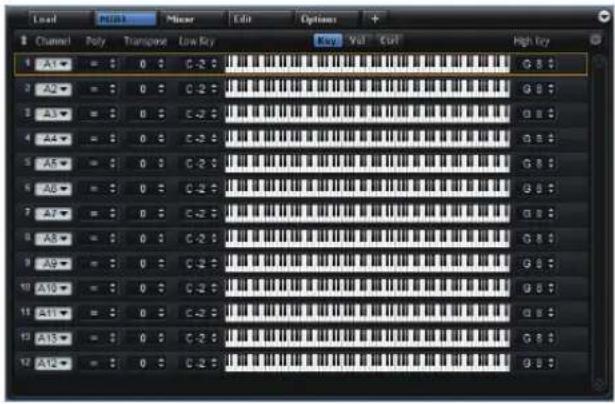The height and width of the screenshot is (404, 615).
Task: Click the key range keyboard of part 1
Action: 368,64
